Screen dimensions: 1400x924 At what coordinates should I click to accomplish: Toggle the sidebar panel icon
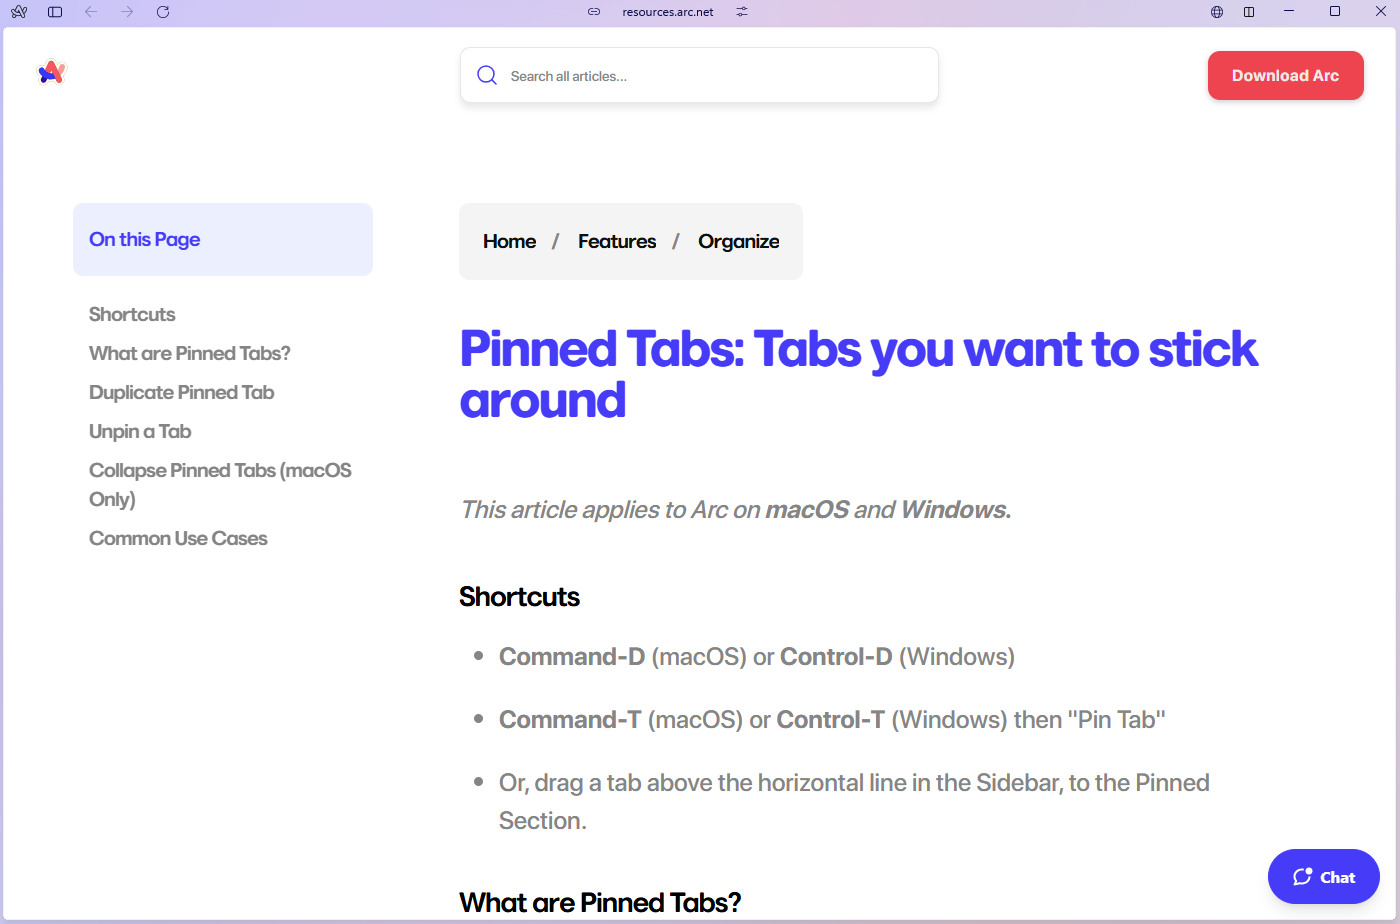pos(55,12)
